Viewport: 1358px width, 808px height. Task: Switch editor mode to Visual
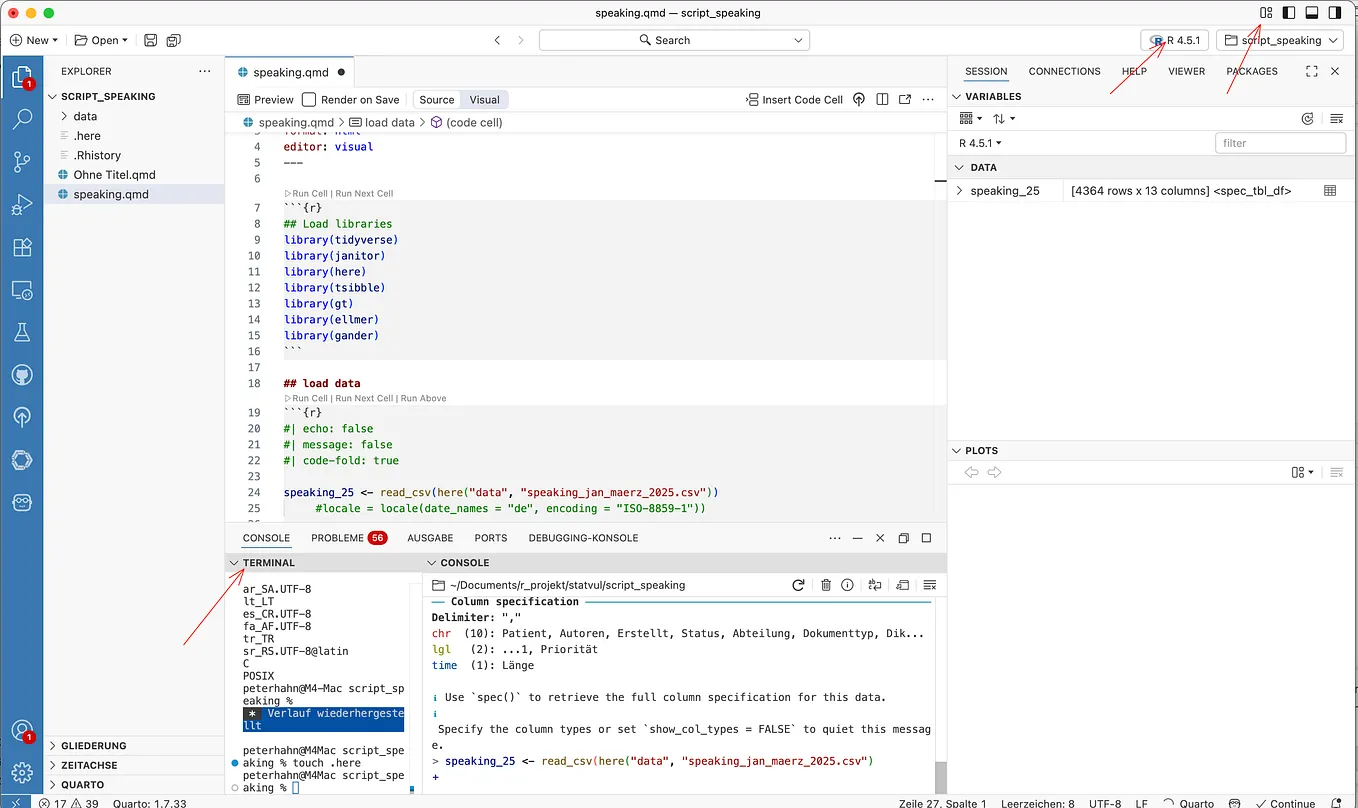[x=484, y=99]
